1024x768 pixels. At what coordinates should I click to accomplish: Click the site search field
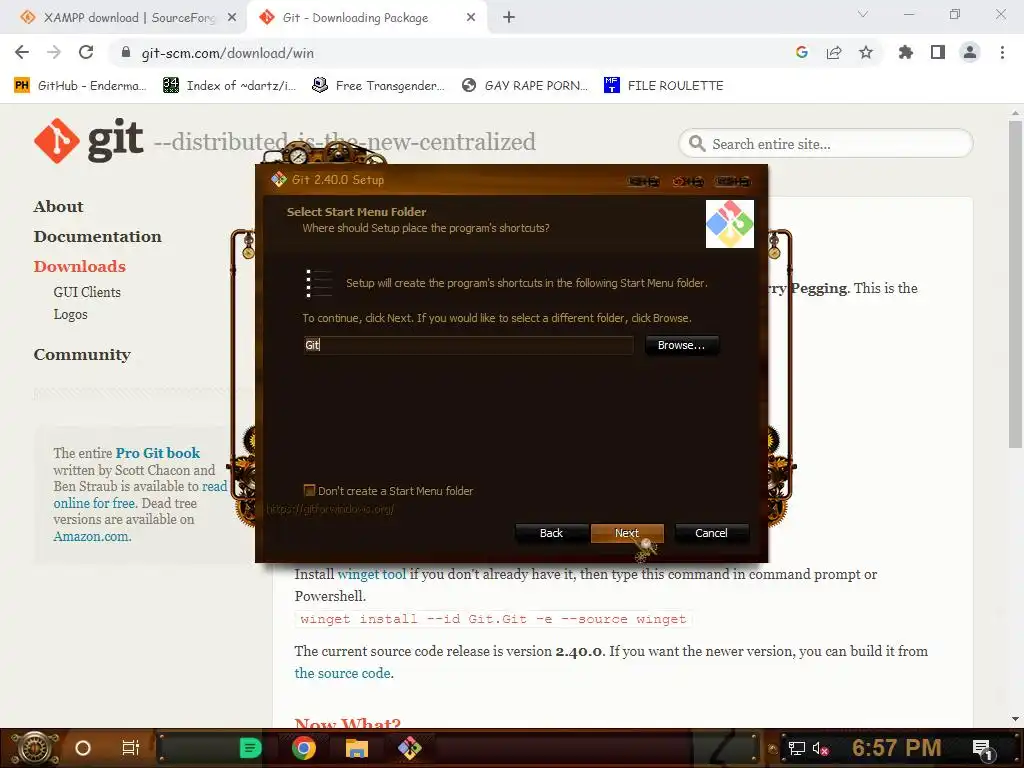point(826,144)
